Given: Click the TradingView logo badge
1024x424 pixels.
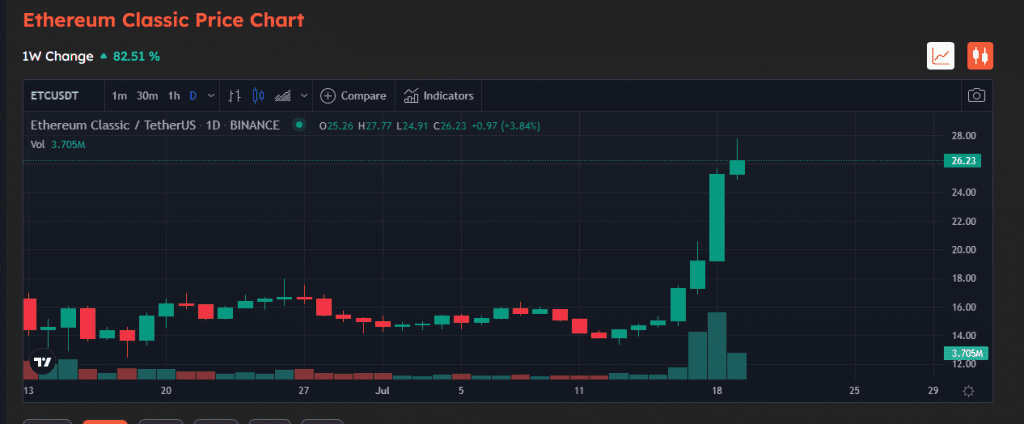Looking at the screenshot, I should pyautogui.click(x=43, y=362).
